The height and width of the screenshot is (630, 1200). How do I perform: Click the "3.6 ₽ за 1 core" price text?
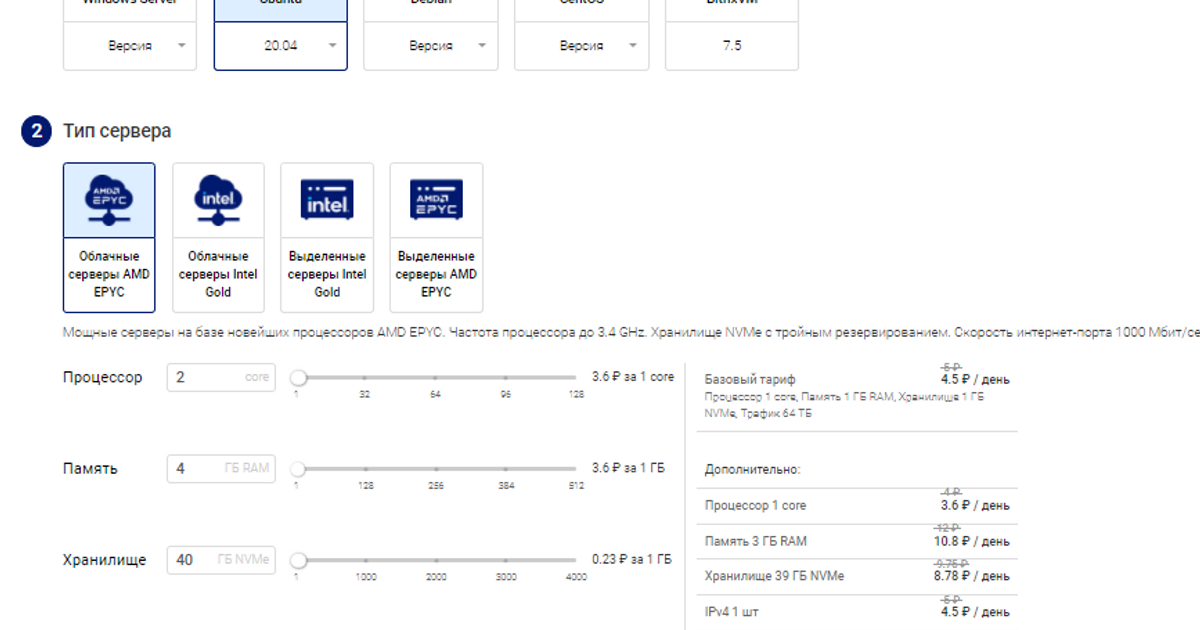tap(633, 377)
